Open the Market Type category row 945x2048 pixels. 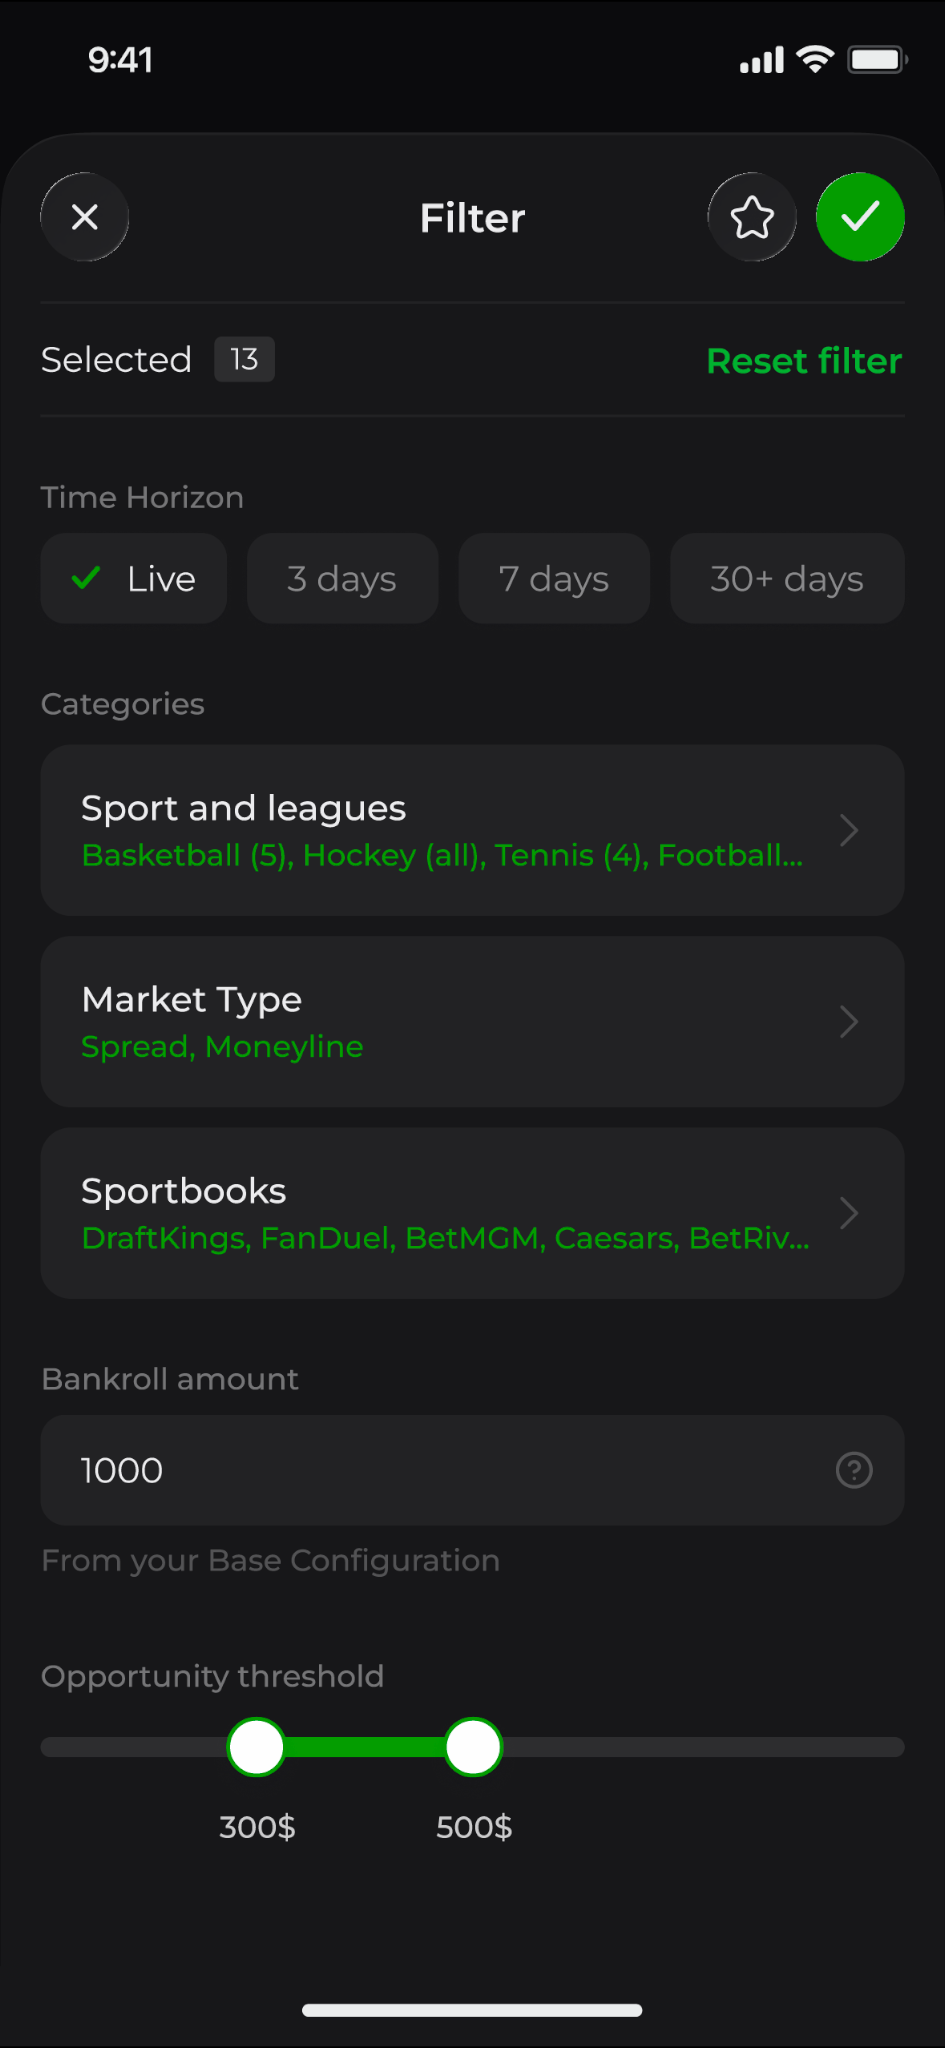click(x=472, y=1022)
